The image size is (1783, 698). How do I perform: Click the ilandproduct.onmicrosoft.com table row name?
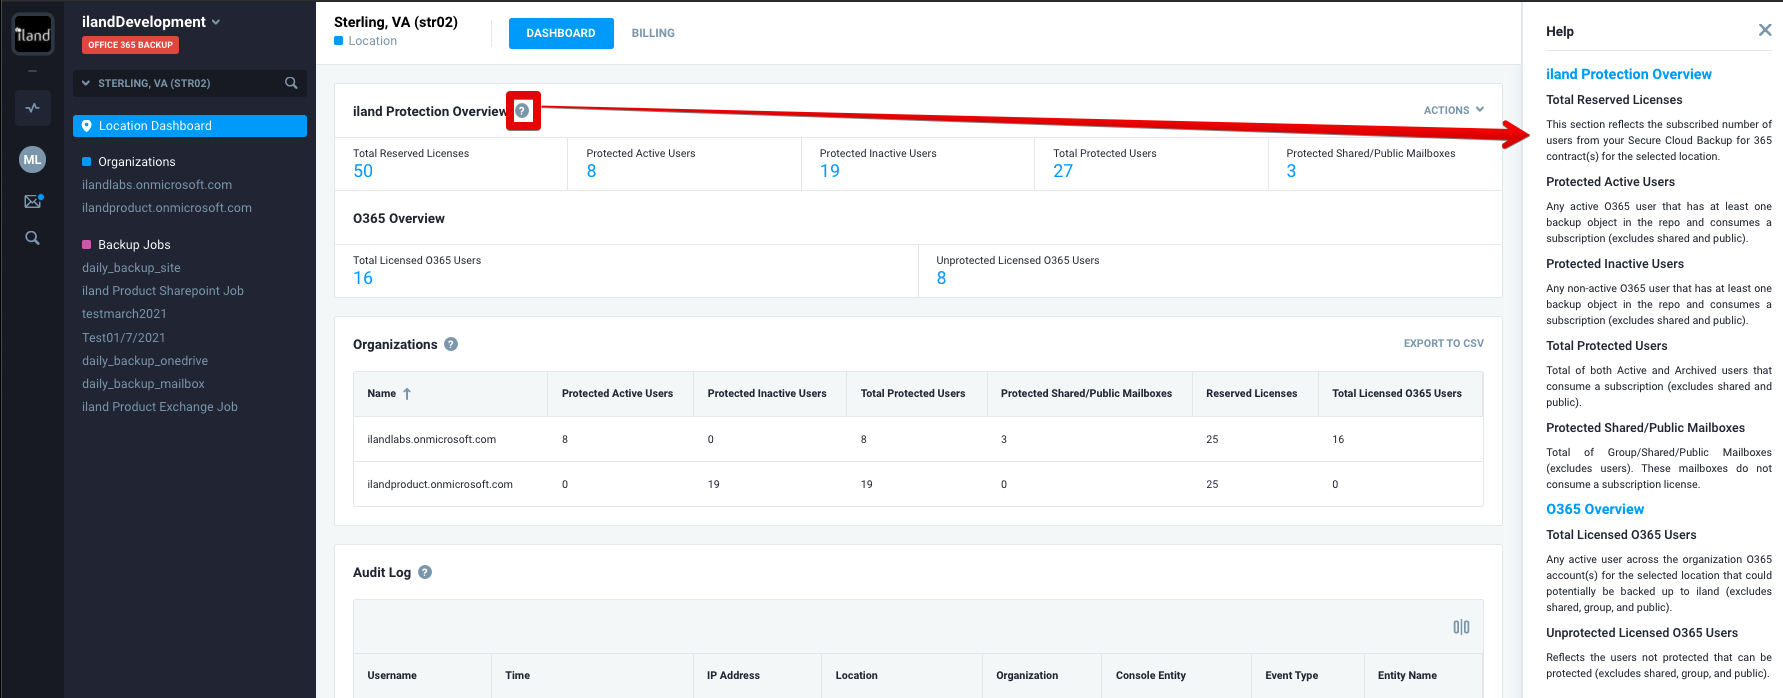(x=440, y=484)
